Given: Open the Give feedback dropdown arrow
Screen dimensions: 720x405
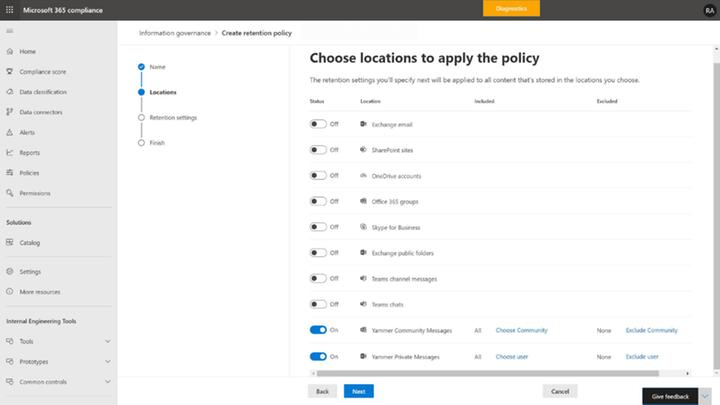Looking at the screenshot, I should pos(705,396).
